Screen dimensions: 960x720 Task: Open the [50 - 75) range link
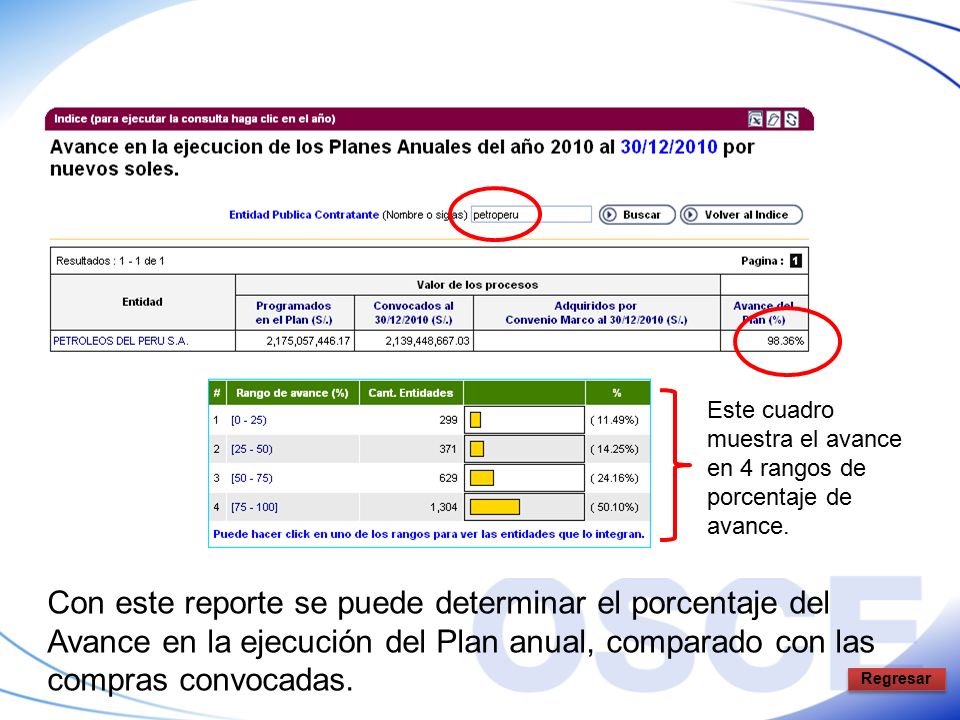tap(252, 478)
